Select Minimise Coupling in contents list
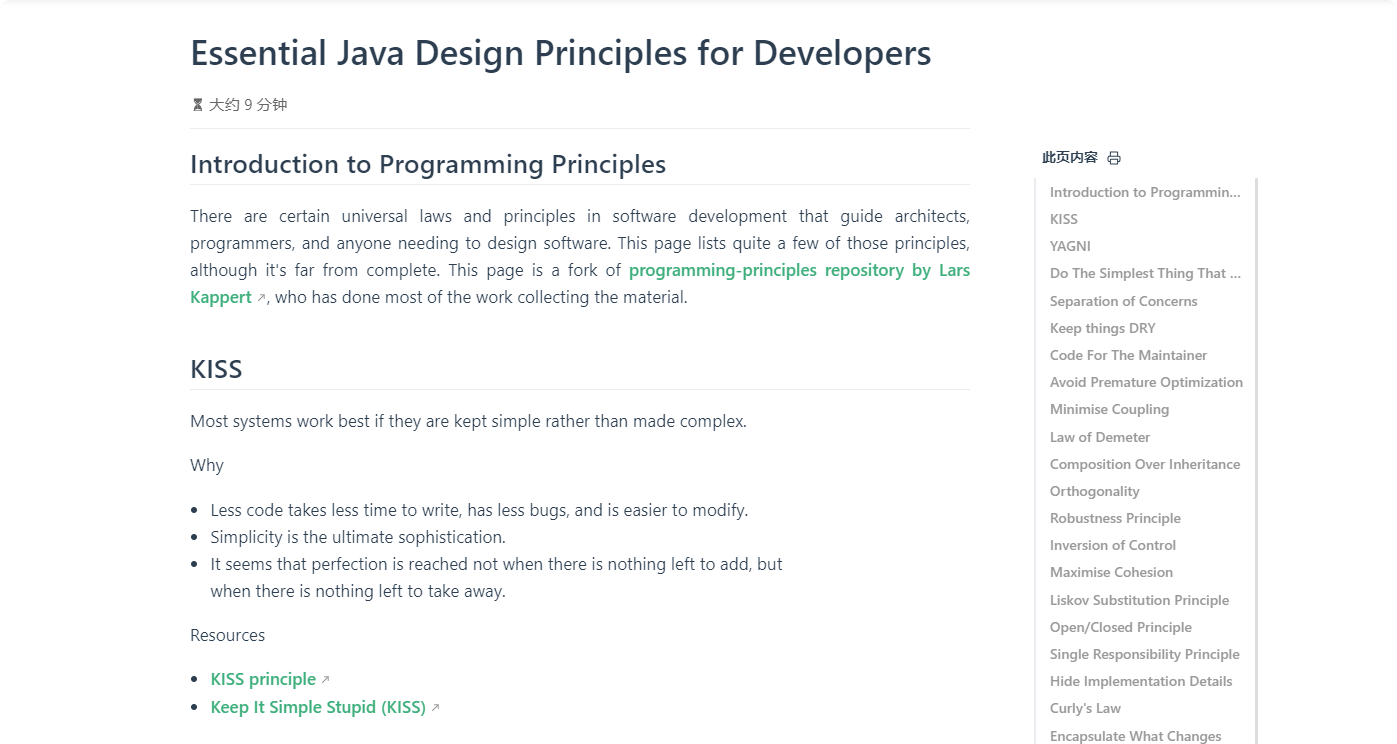 point(1109,409)
